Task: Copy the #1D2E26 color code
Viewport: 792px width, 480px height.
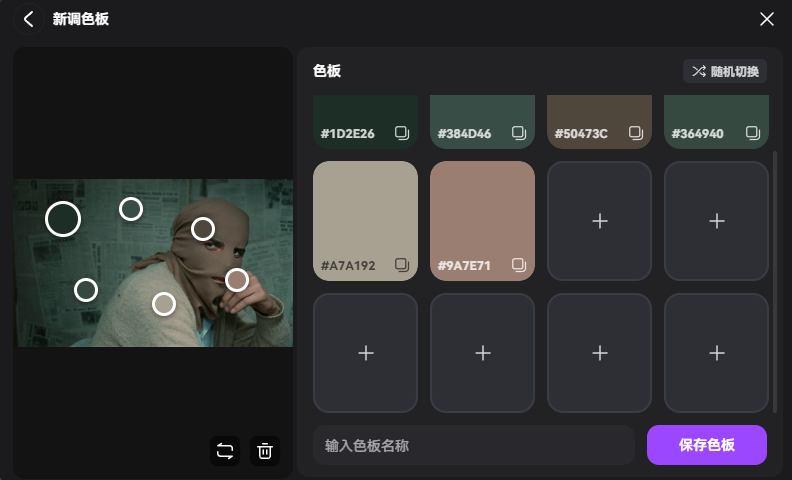Action: tap(402, 133)
